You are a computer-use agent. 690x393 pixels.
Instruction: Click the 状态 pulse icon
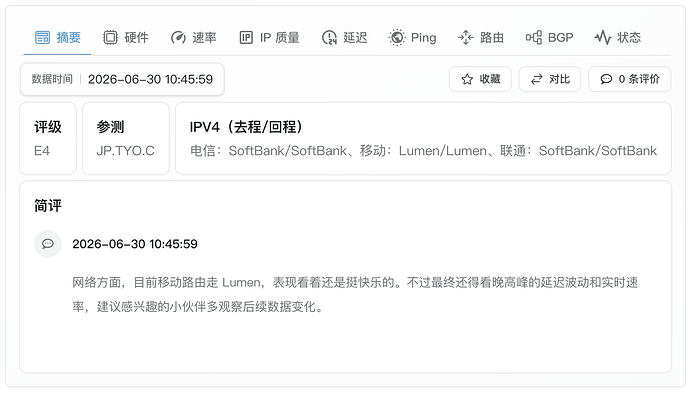coord(603,37)
